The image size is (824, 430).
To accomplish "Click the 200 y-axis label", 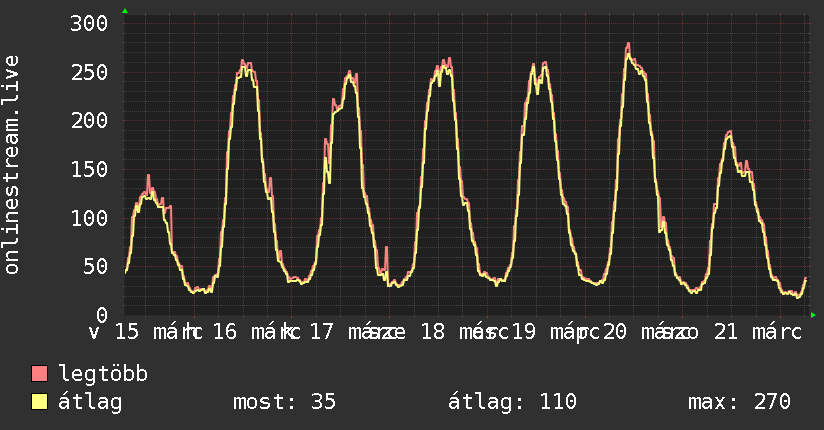I will click(x=89, y=120).
